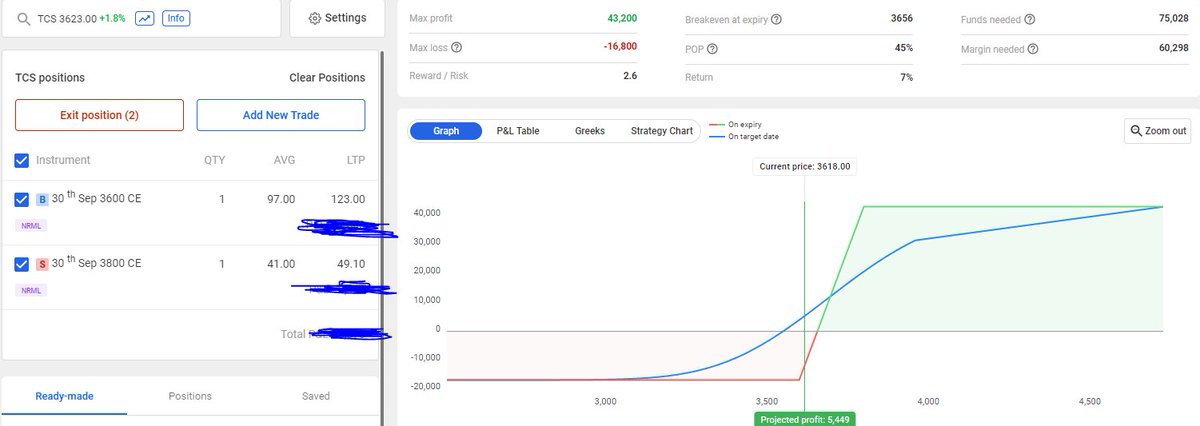Click NRML tag under 3800 CE
This screenshot has width=1200, height=426.
tap(31, 290)
